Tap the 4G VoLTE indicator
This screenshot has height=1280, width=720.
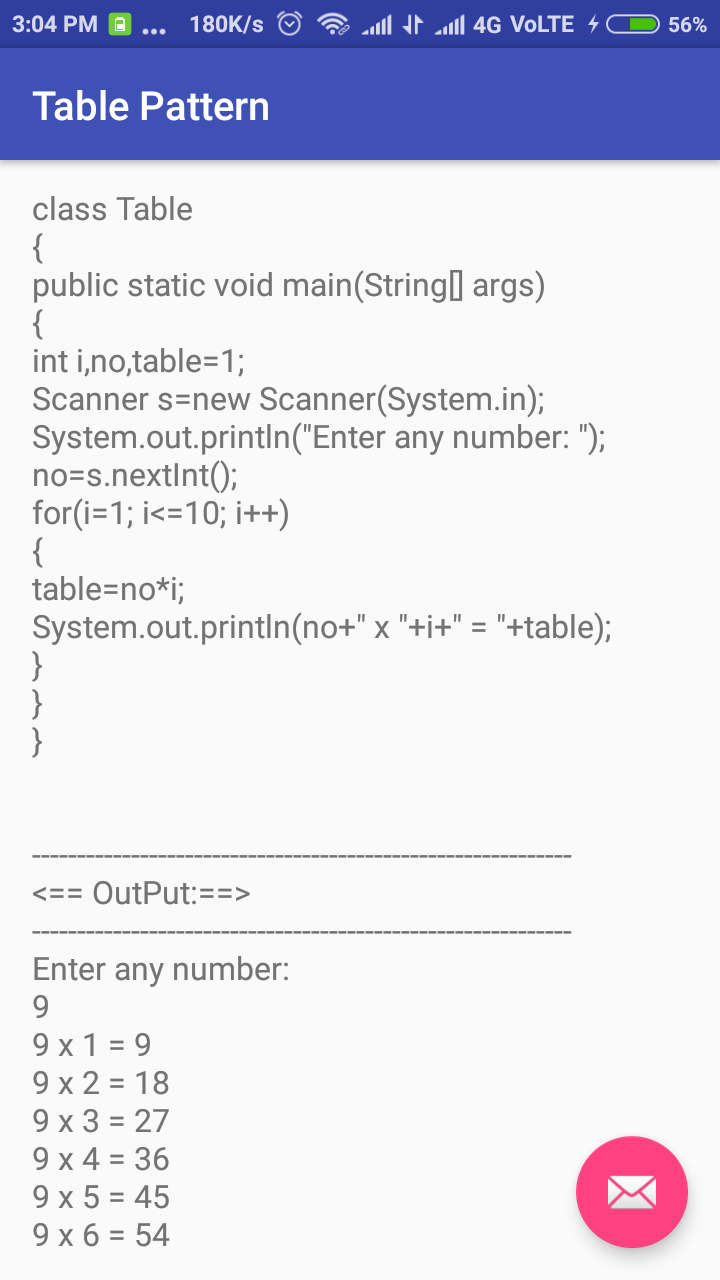click(x=516, y=23)
